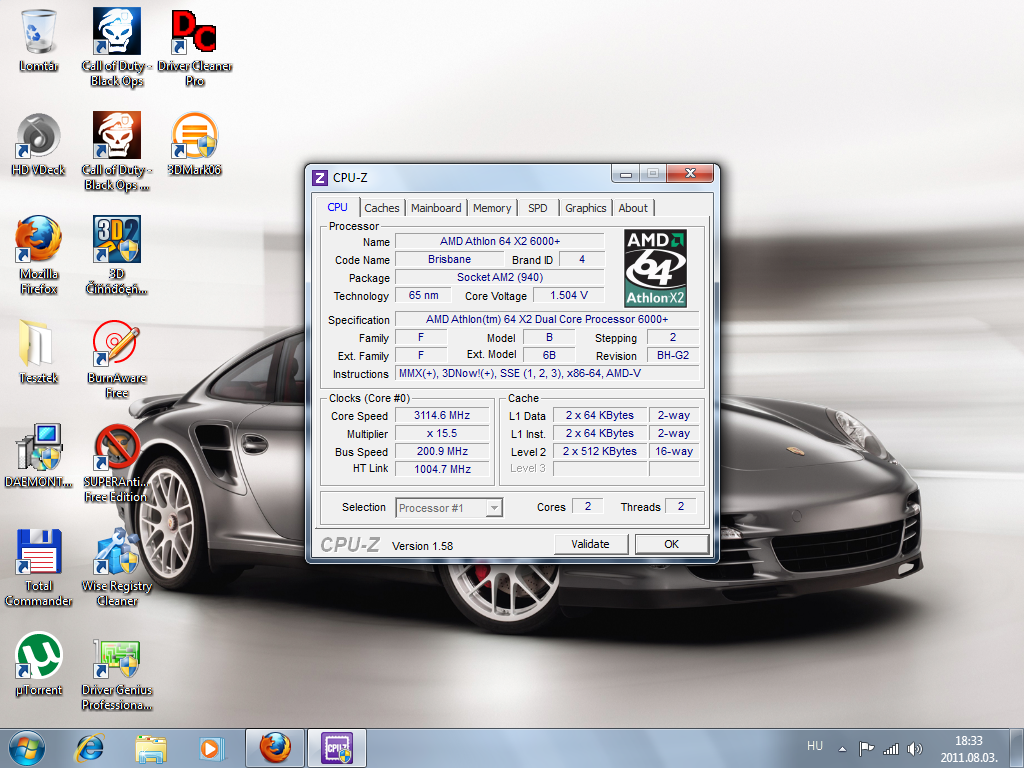Viewport: 1024px width, 768px height.
Task: Click the Windows Start button
Action: pos(27,747)
